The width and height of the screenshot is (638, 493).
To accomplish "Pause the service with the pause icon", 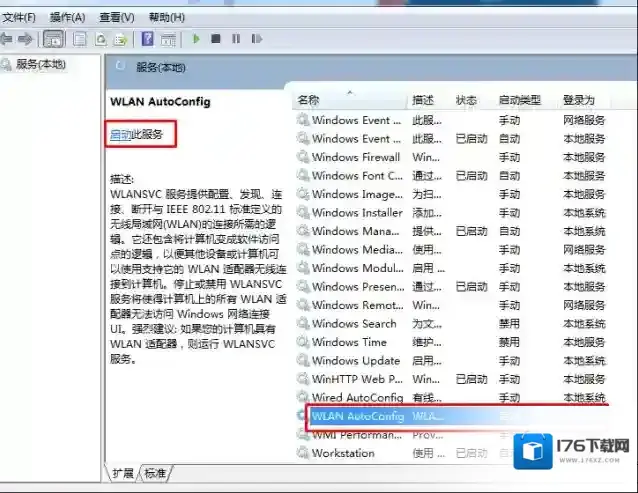I will click(x=236, y=39).
